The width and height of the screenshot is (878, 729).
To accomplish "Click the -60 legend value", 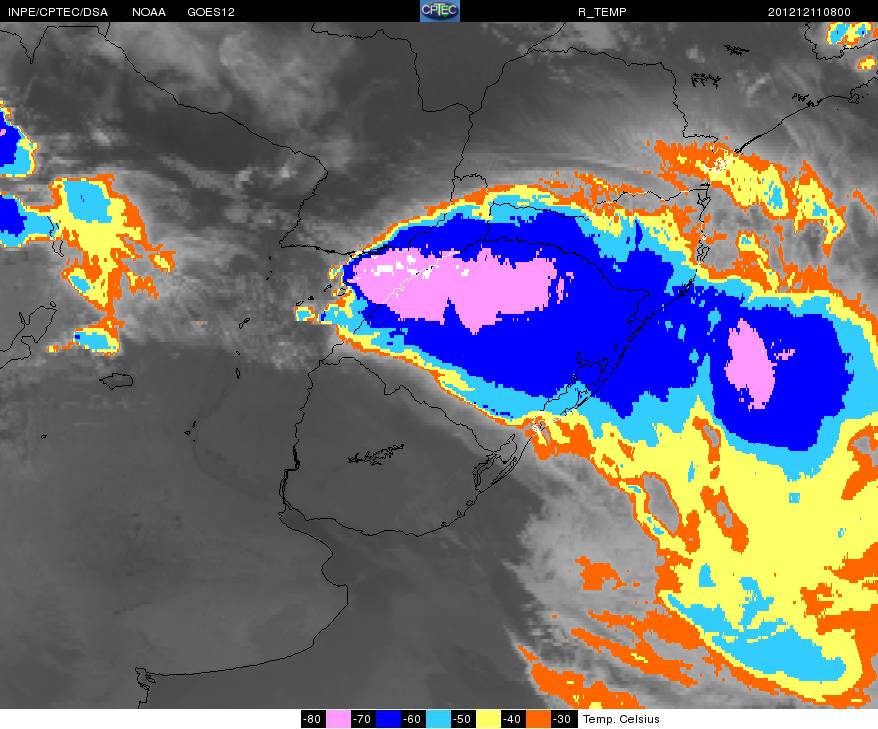I will (413, 719).
